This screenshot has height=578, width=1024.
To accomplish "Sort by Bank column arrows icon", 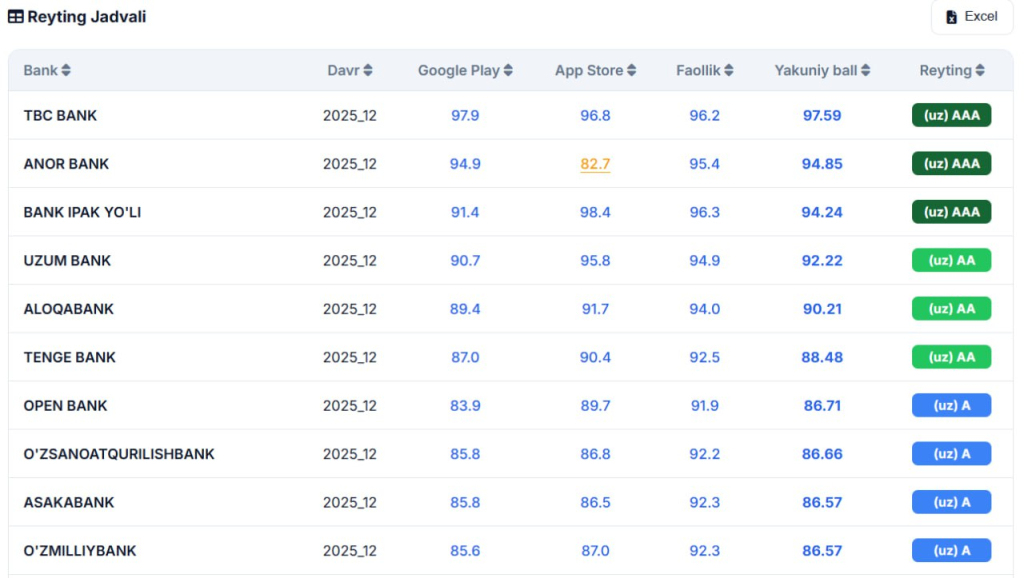I will pos(66,71).
